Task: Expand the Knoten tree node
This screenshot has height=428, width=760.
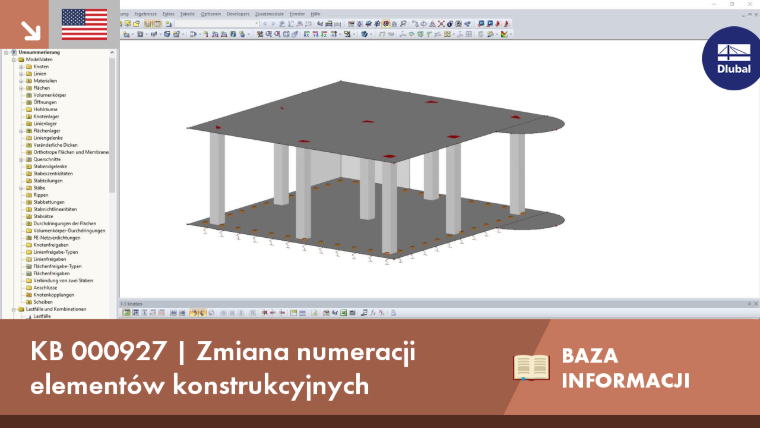Action: coord(21,66)
